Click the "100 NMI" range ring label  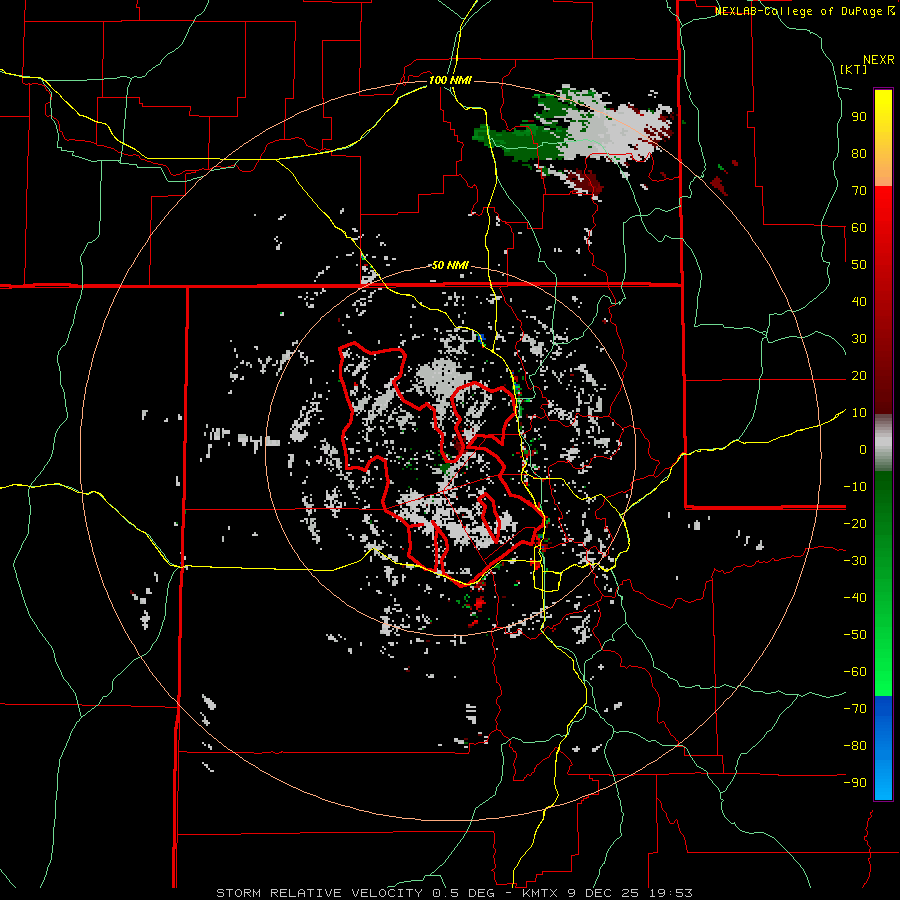point(450,80)
